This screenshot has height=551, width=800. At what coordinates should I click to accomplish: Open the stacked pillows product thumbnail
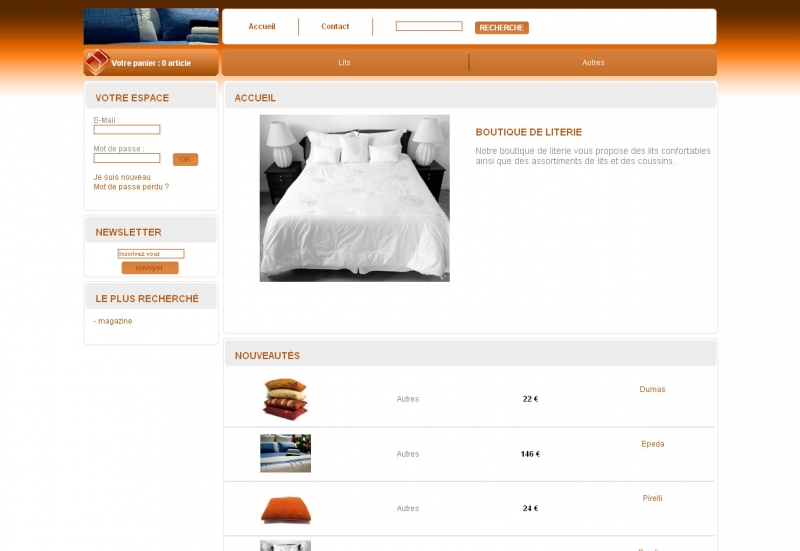[x=285, y=399]
